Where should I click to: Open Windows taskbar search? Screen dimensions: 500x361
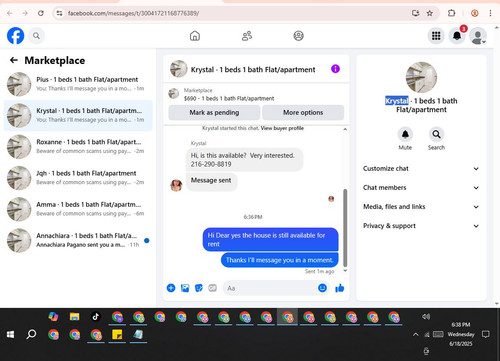[x=31, y=334]
